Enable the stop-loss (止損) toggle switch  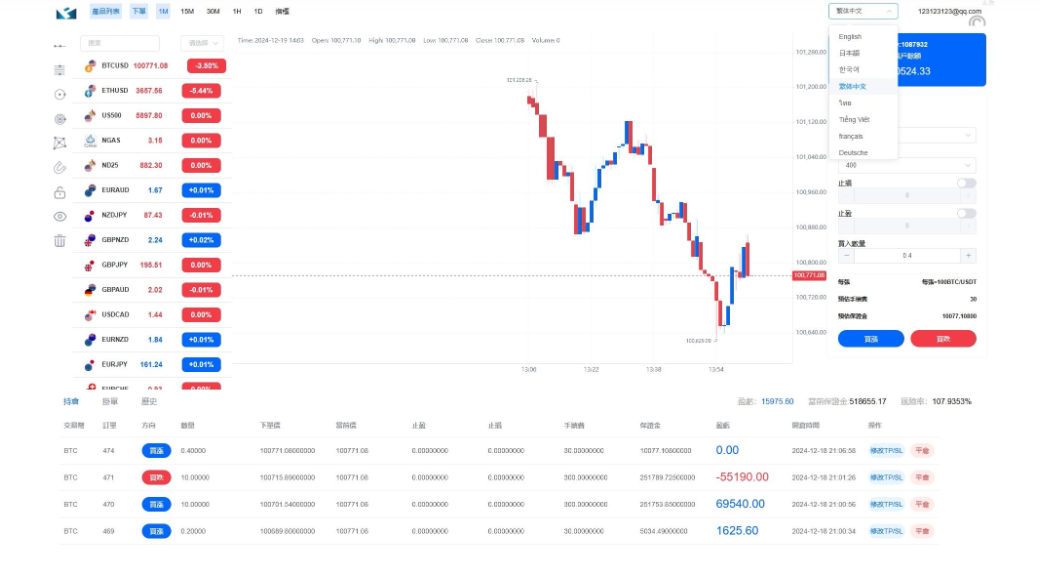pyautogui.click(x=966, y=183)
